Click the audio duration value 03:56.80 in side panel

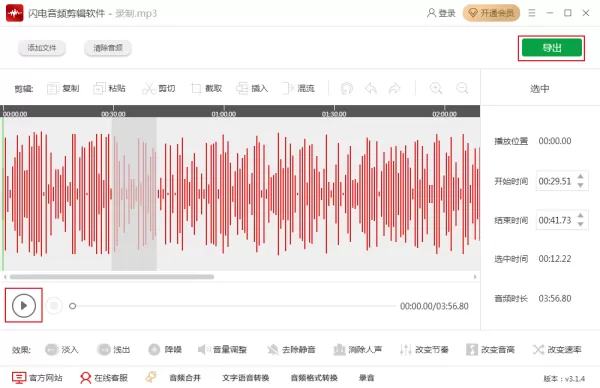coord(555,298)
